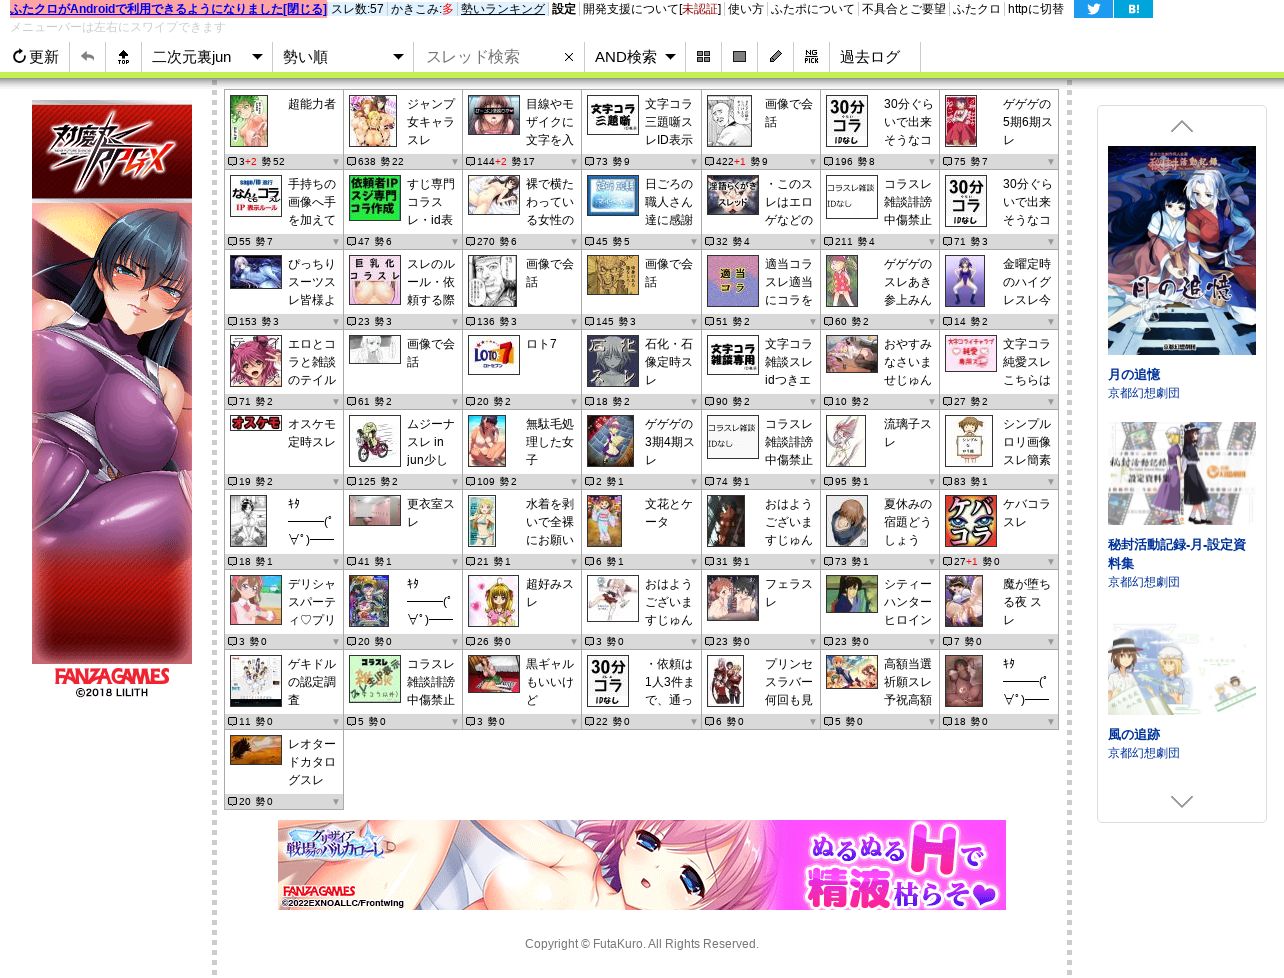Open 設定 settings
Screen dimensions: 1284x978
pyautogui.click(x=564, y=9)
